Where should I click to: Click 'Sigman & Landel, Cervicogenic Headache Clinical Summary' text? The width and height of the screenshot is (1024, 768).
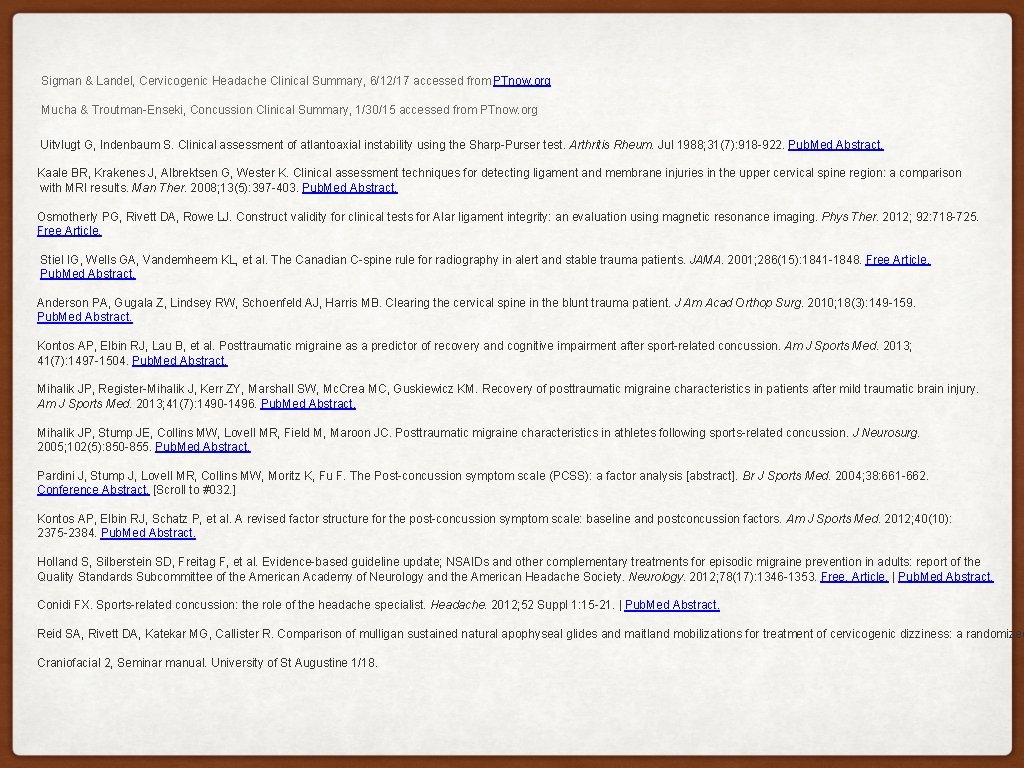pyautogui.click(x=202, y=81)
